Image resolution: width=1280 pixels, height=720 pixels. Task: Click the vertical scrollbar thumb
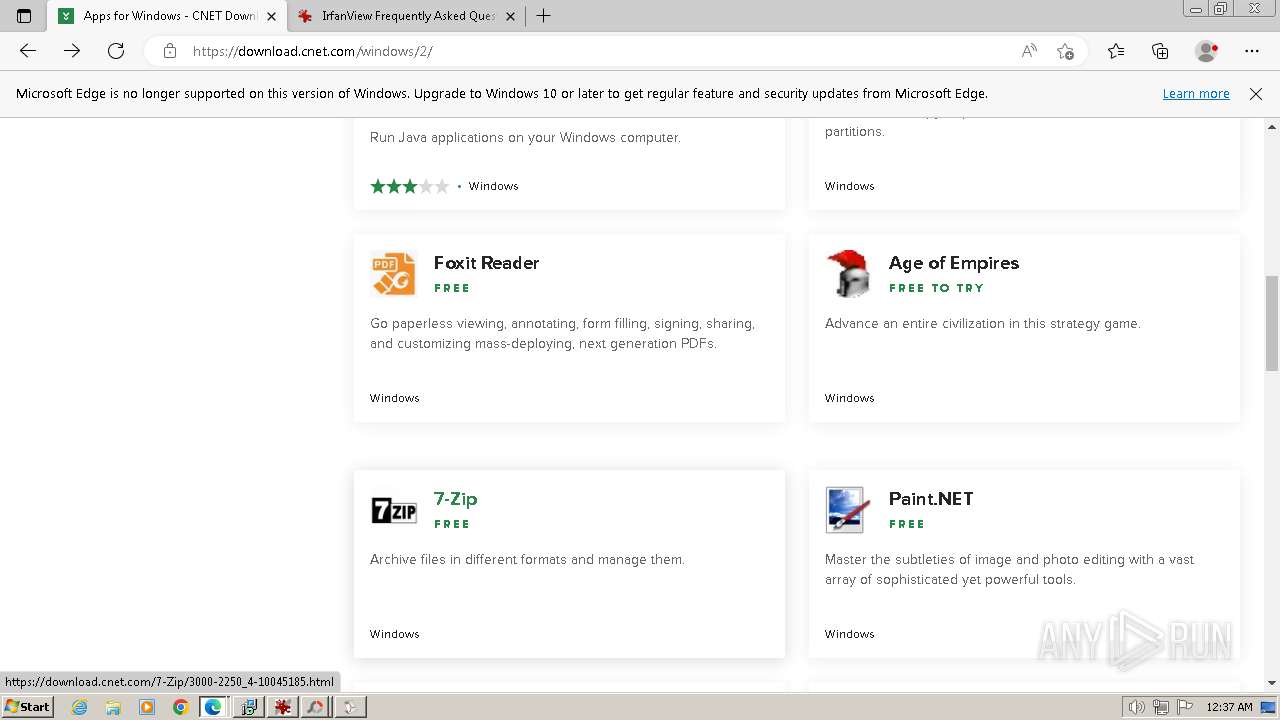[1272, 322]
